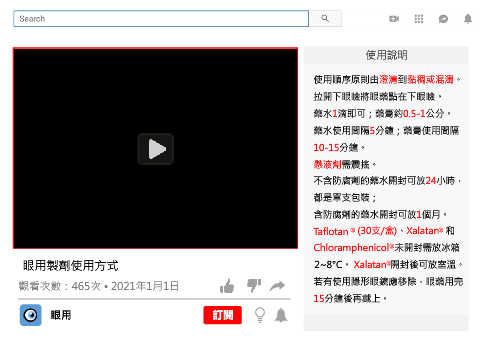This screenshot has width=480, height=360.
Task: Dislike the video with the thumbs down icon
Action: tap(254, 286)
